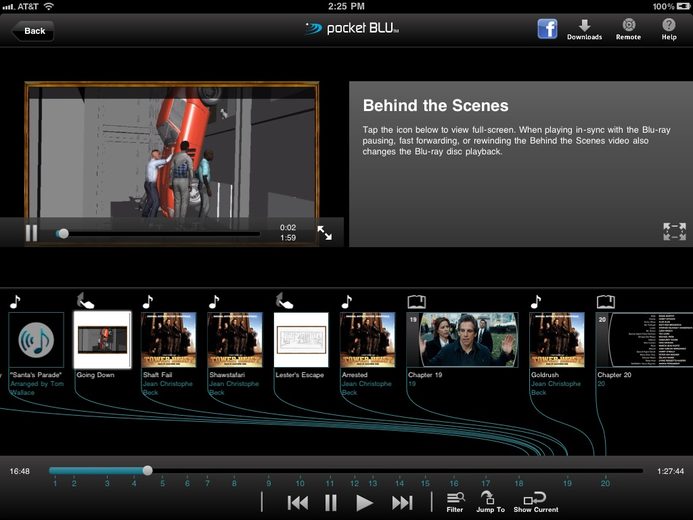693x520 pixels.
Task: Open the Goldrush soundtrack thumbnail
Action: pyautogui.click(x=557, y=340)
